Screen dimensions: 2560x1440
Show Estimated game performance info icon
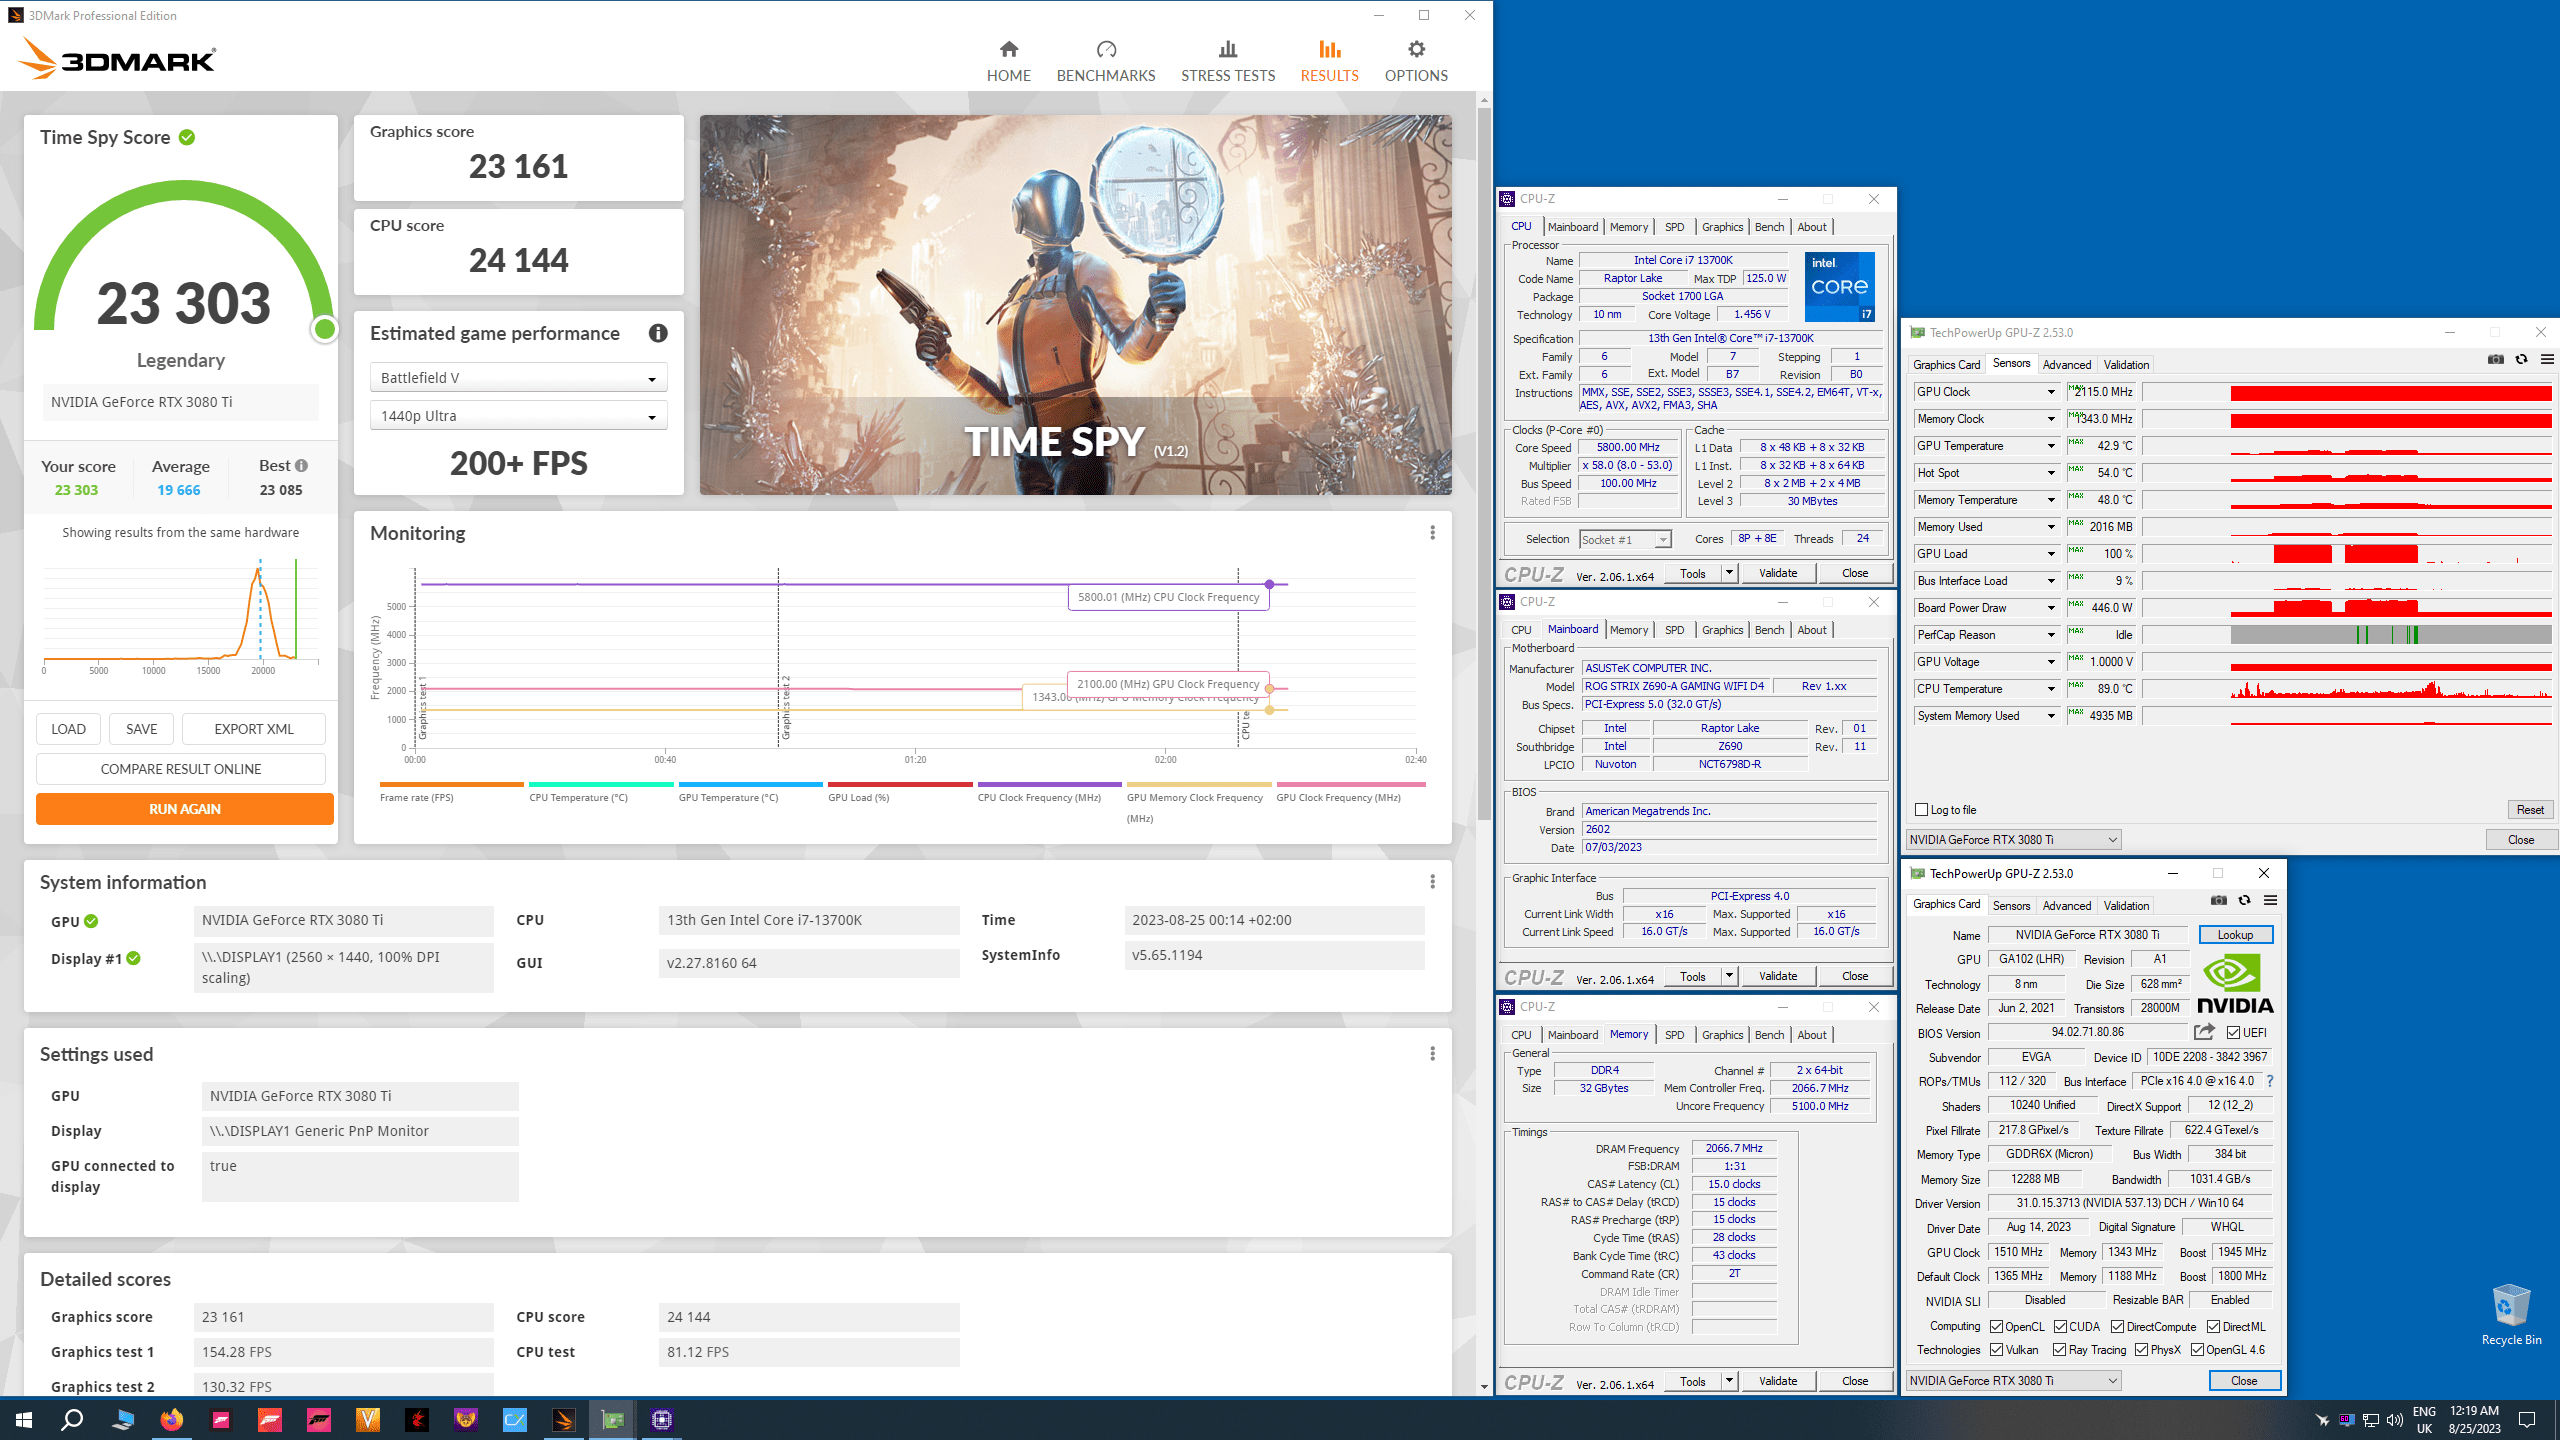coord(657,333)
